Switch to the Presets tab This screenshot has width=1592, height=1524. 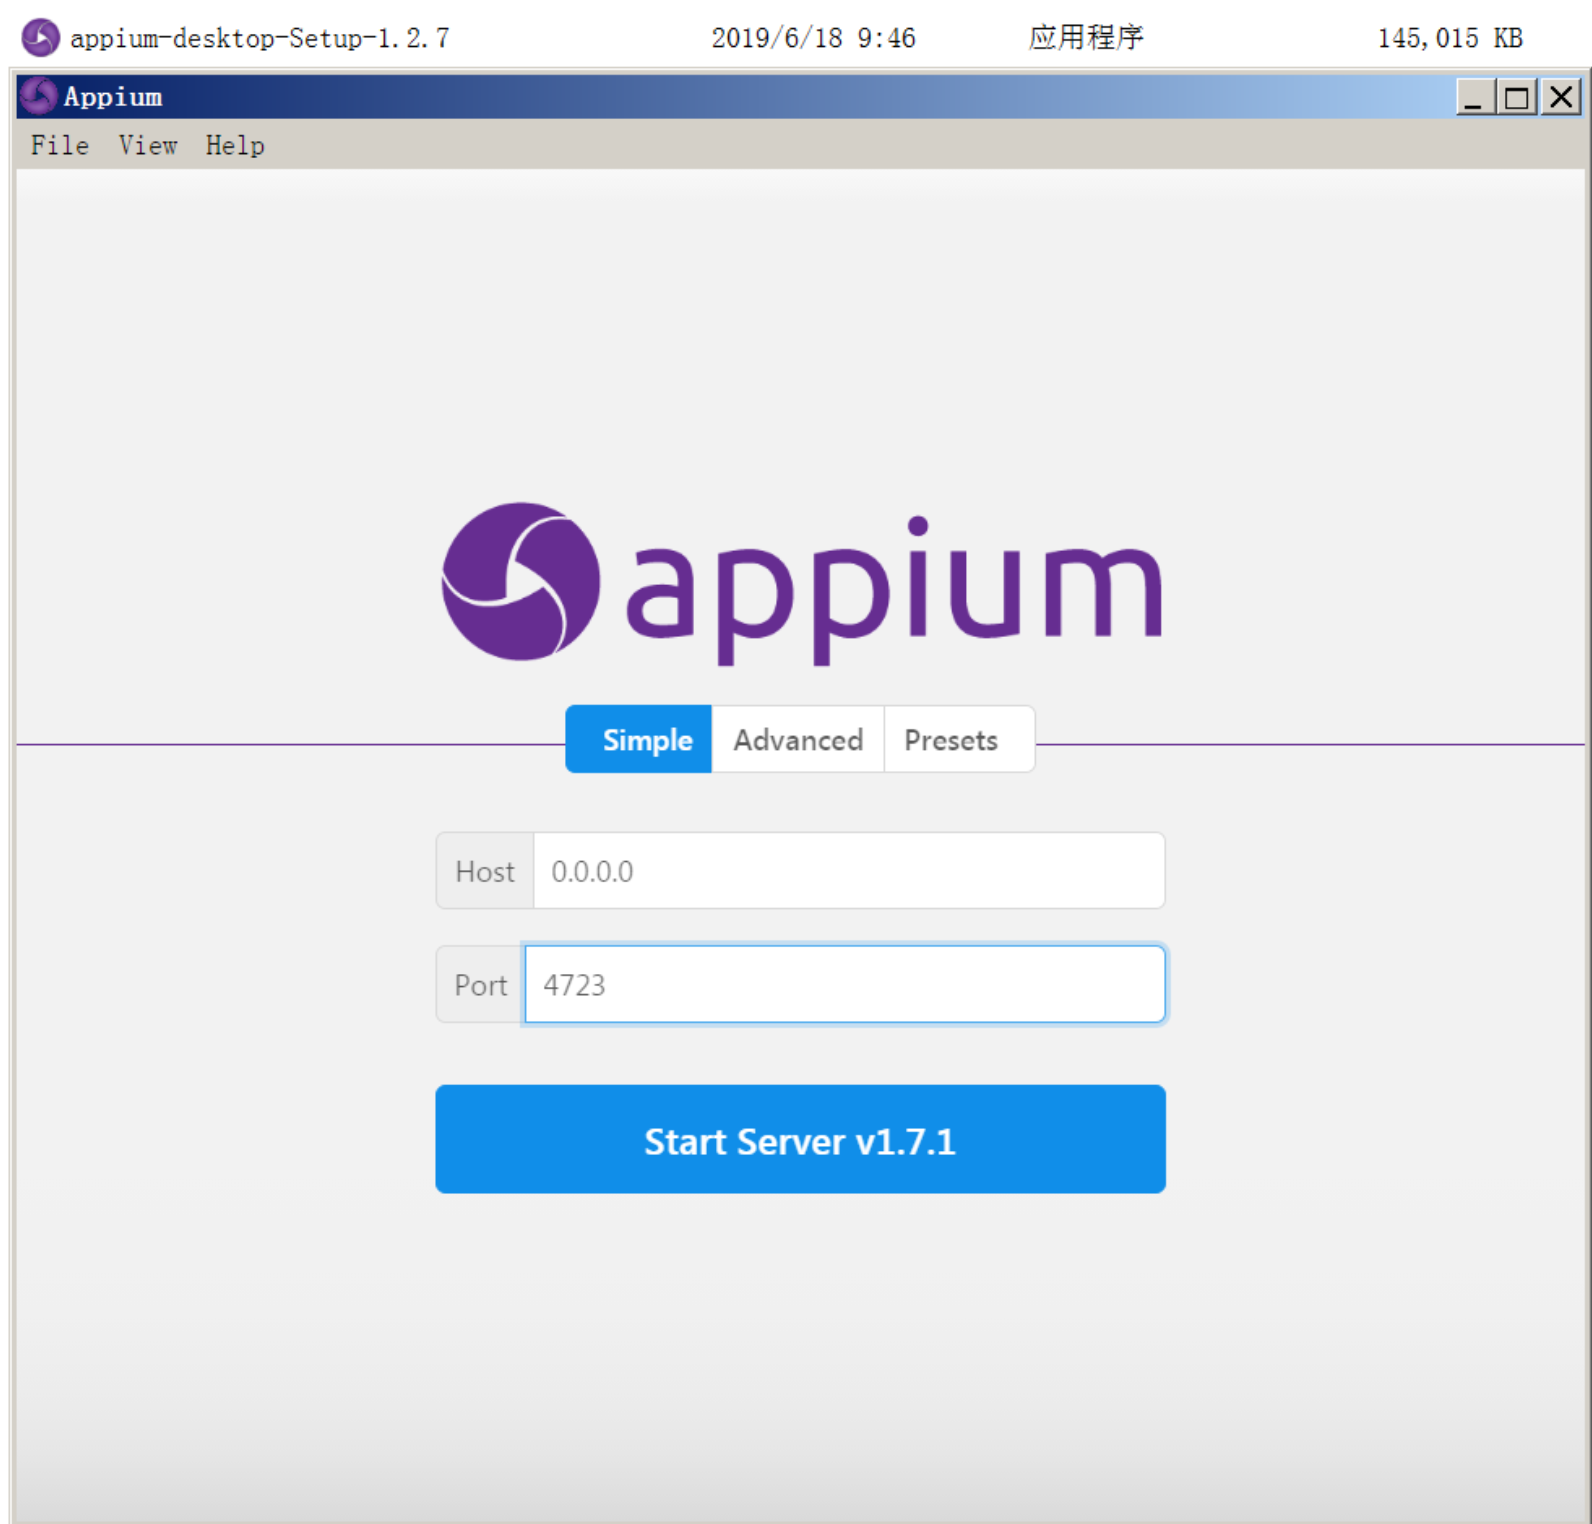coord(951,739)
